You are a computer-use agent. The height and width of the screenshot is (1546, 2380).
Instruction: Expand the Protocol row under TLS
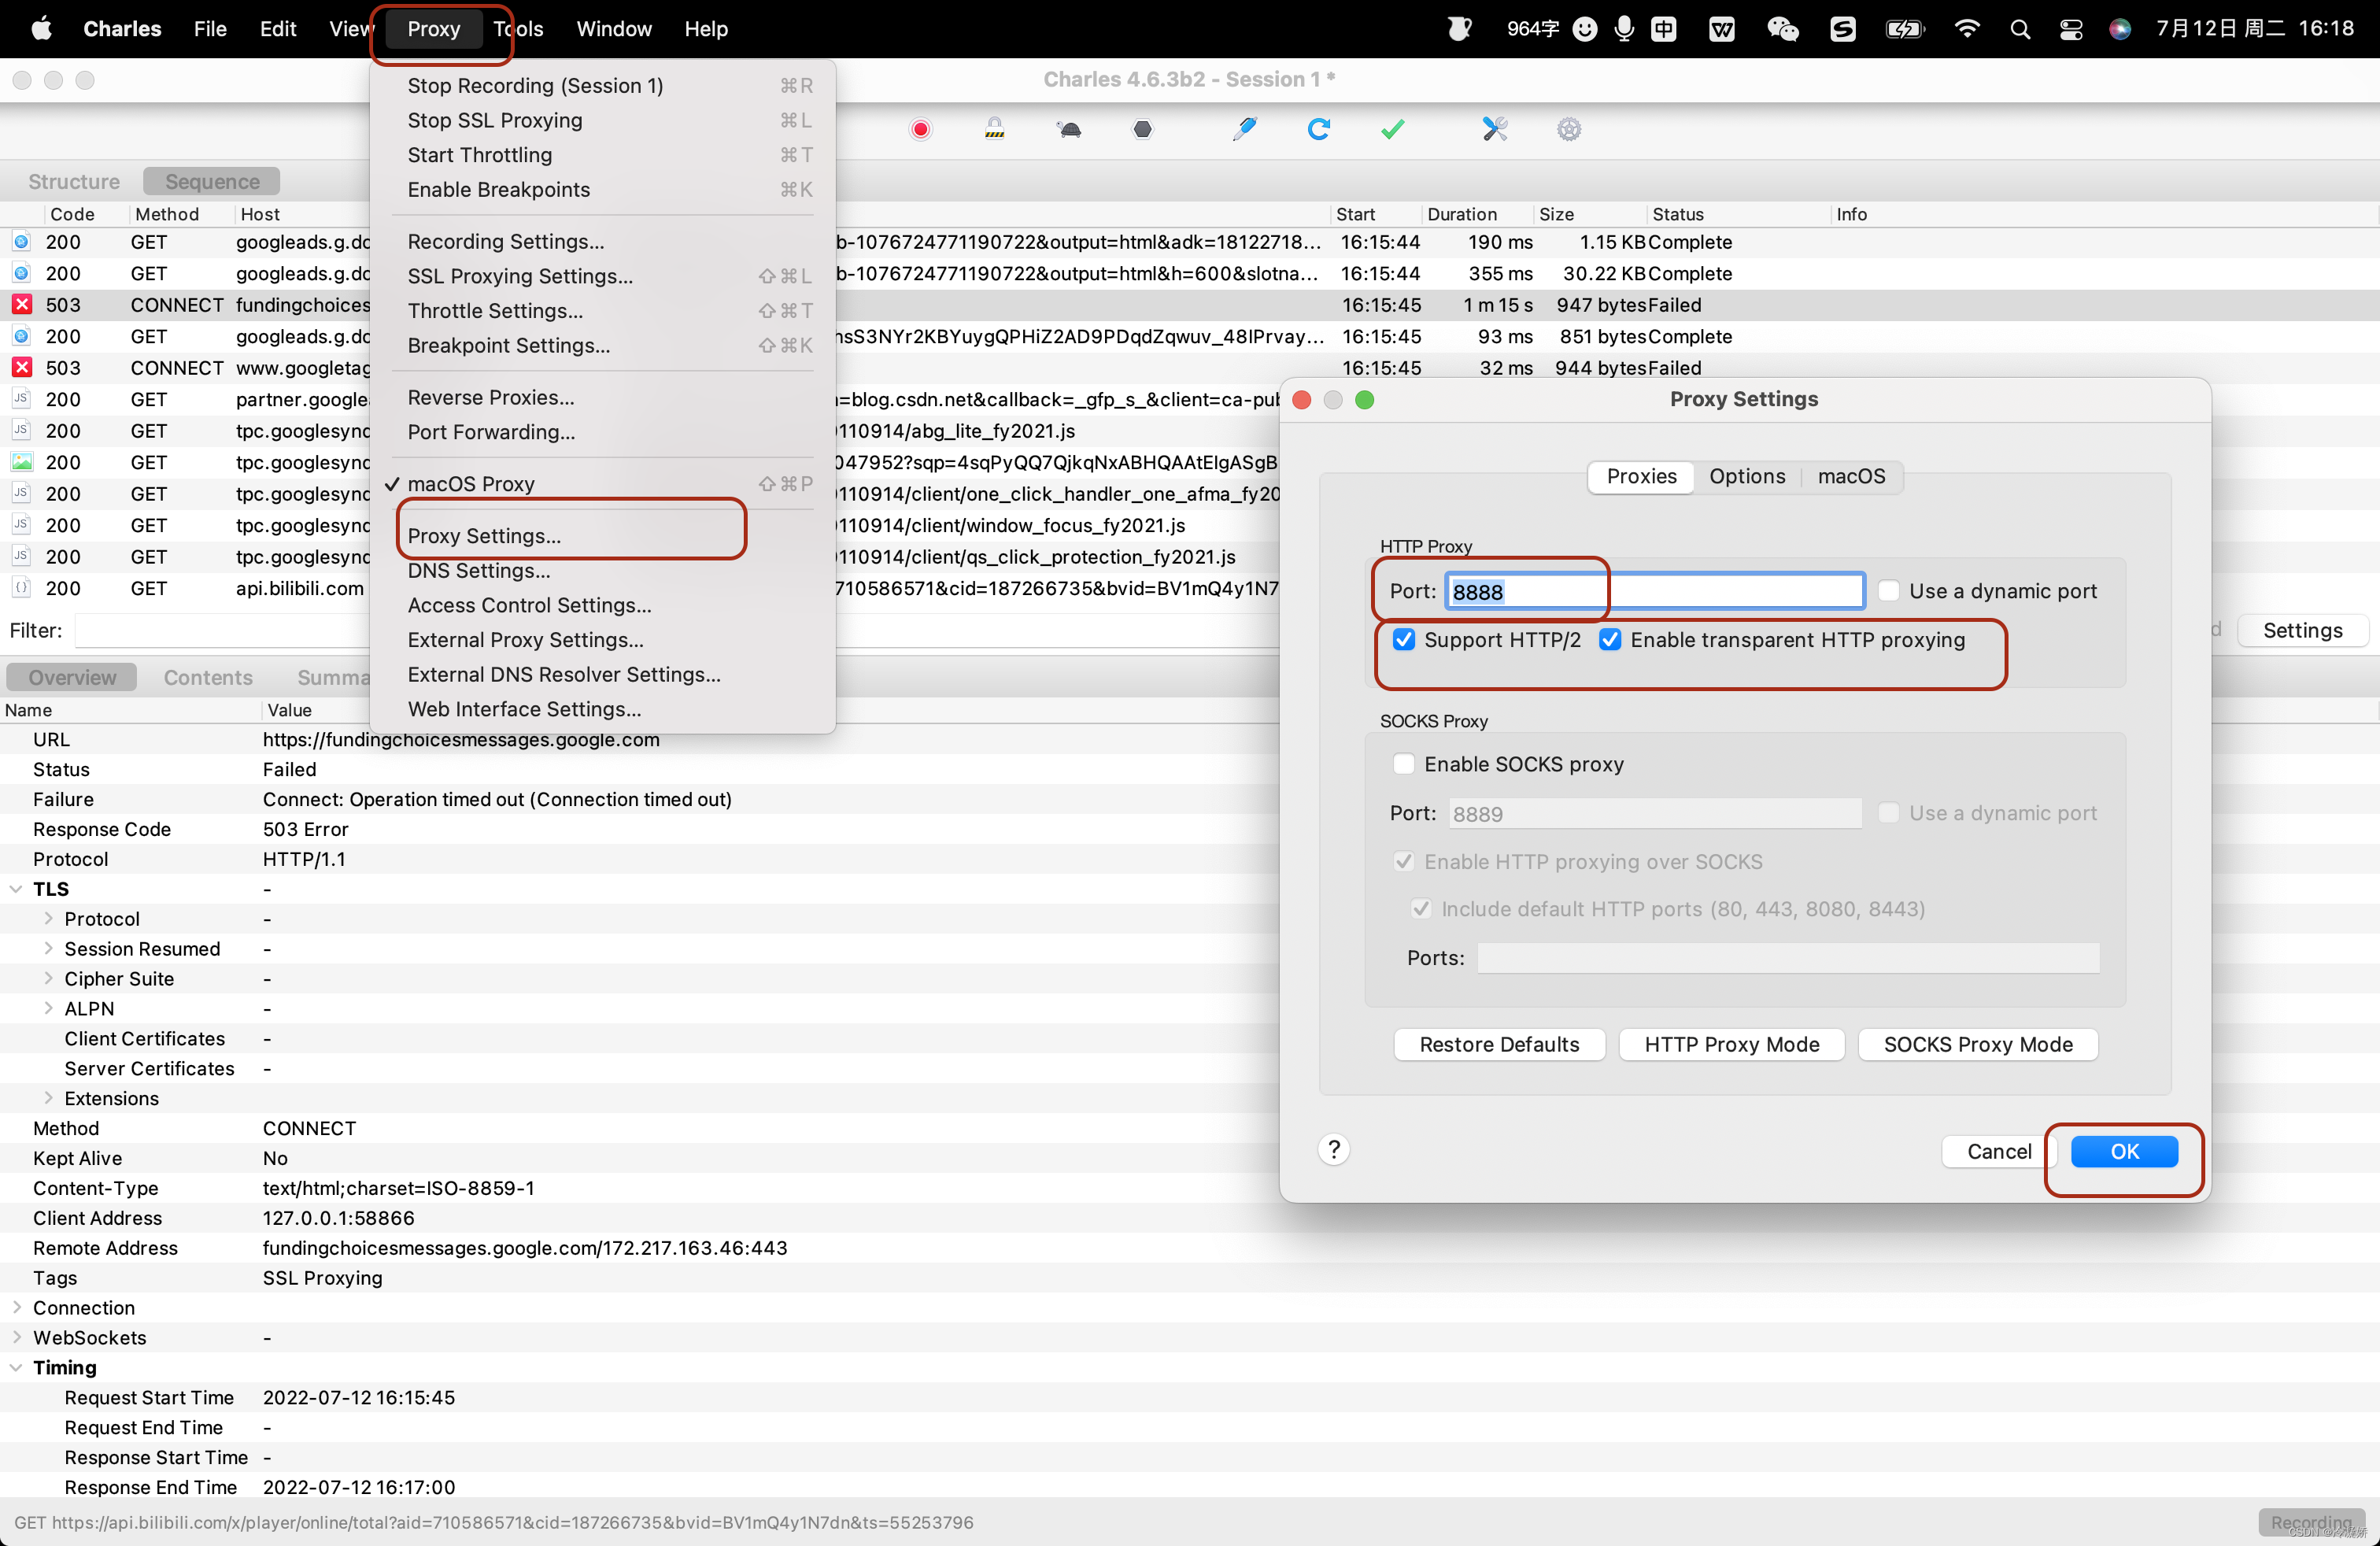48,919
